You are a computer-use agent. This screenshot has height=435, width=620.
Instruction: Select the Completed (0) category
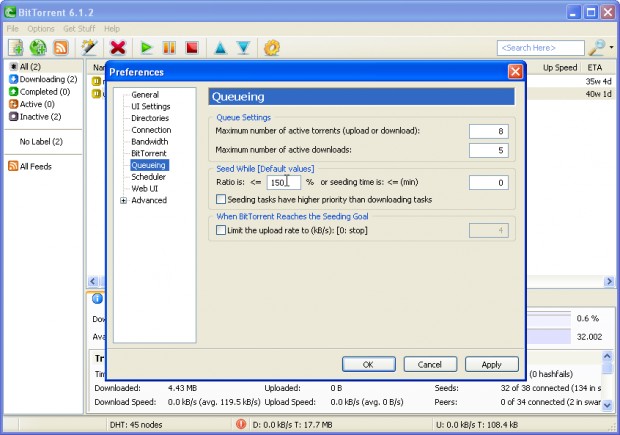(40, 92)
